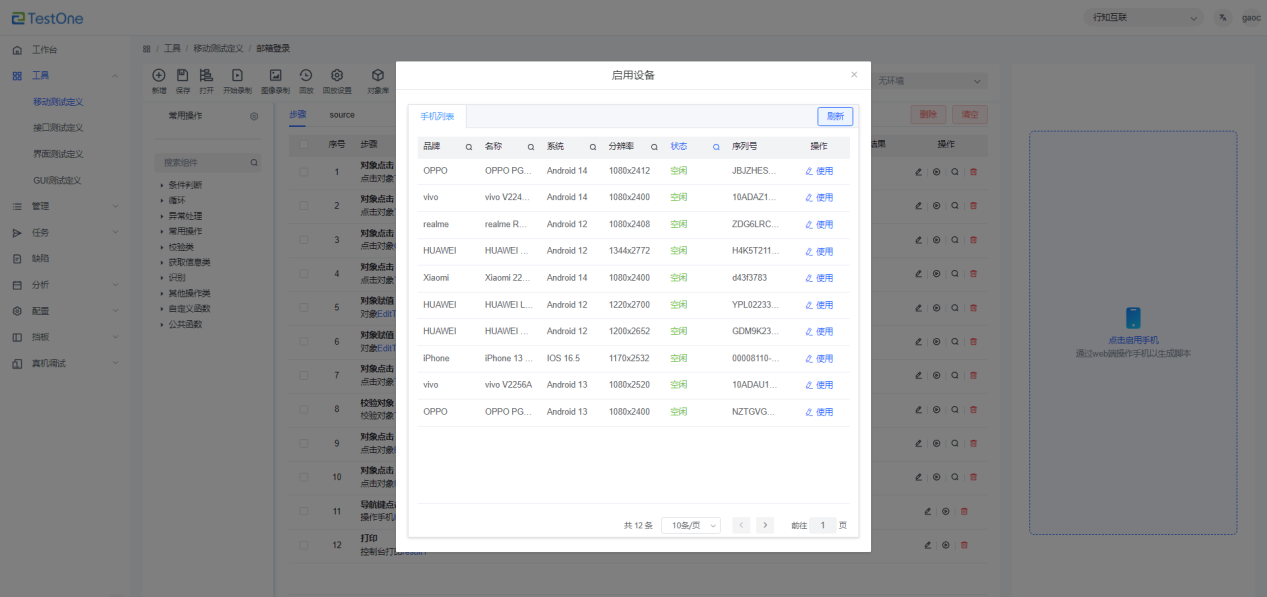Viewport: 1267px width, 597px height.
Task: Click the red 清空 button
Action: [969, 115]
